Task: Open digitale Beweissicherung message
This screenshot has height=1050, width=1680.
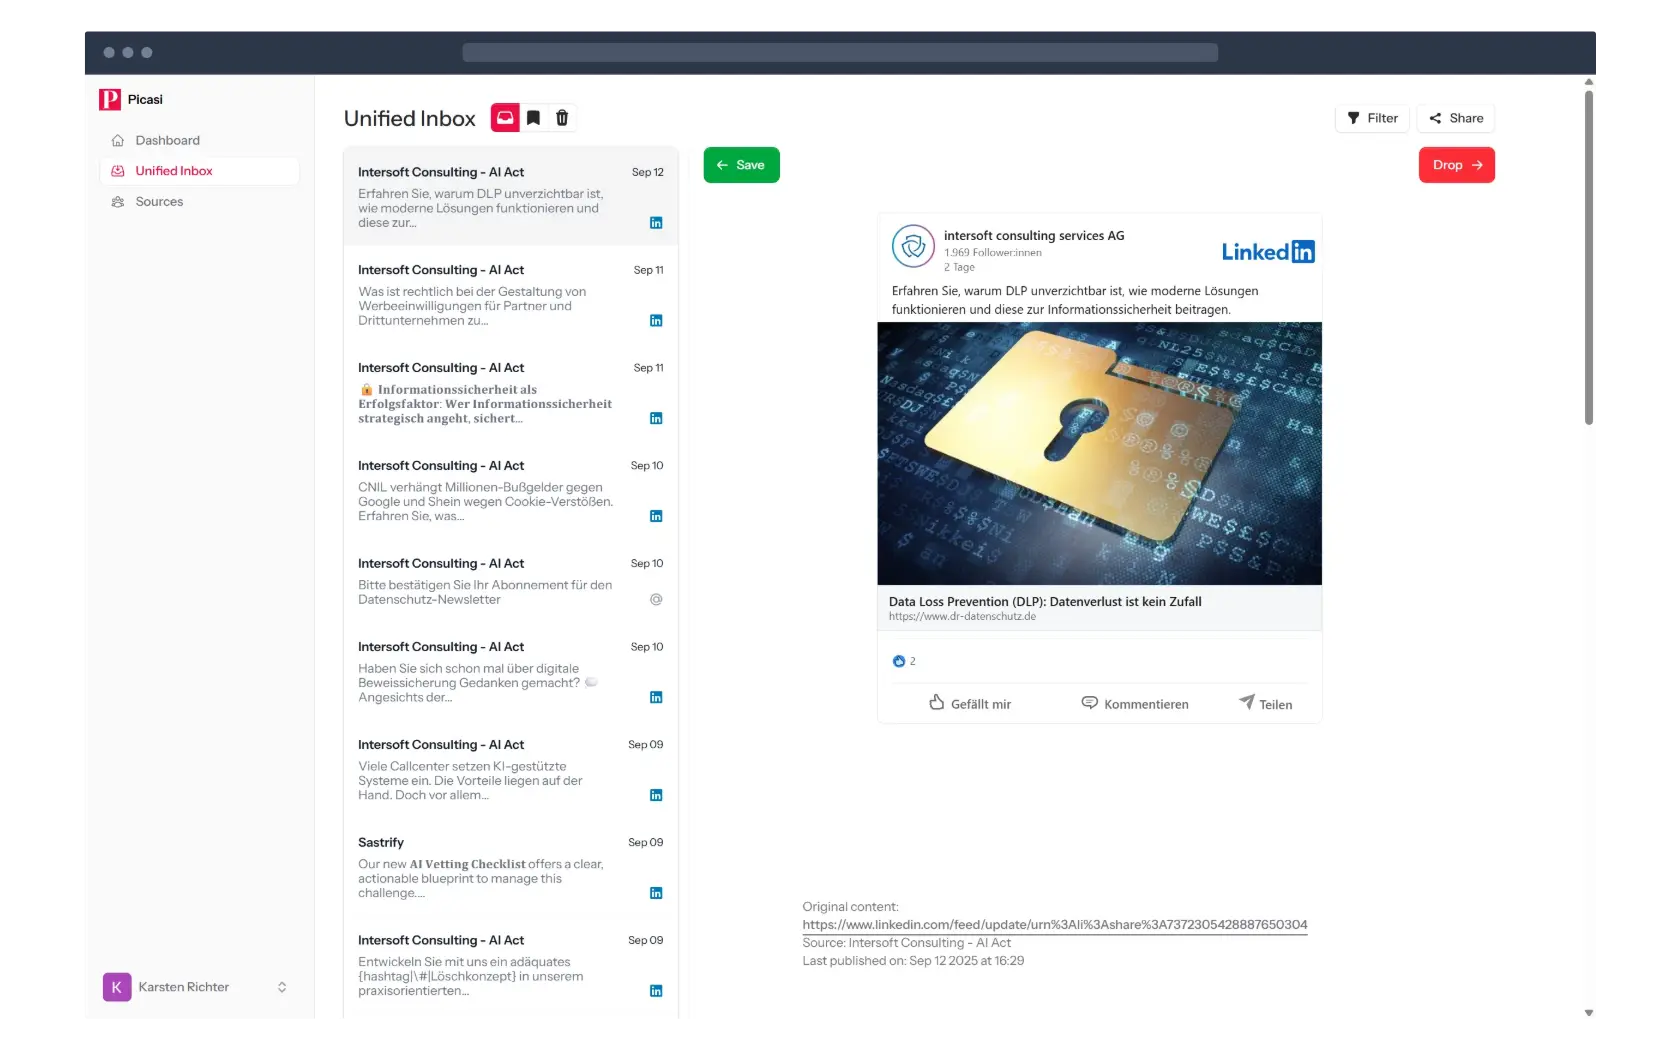Action: [x=510, y=672]
